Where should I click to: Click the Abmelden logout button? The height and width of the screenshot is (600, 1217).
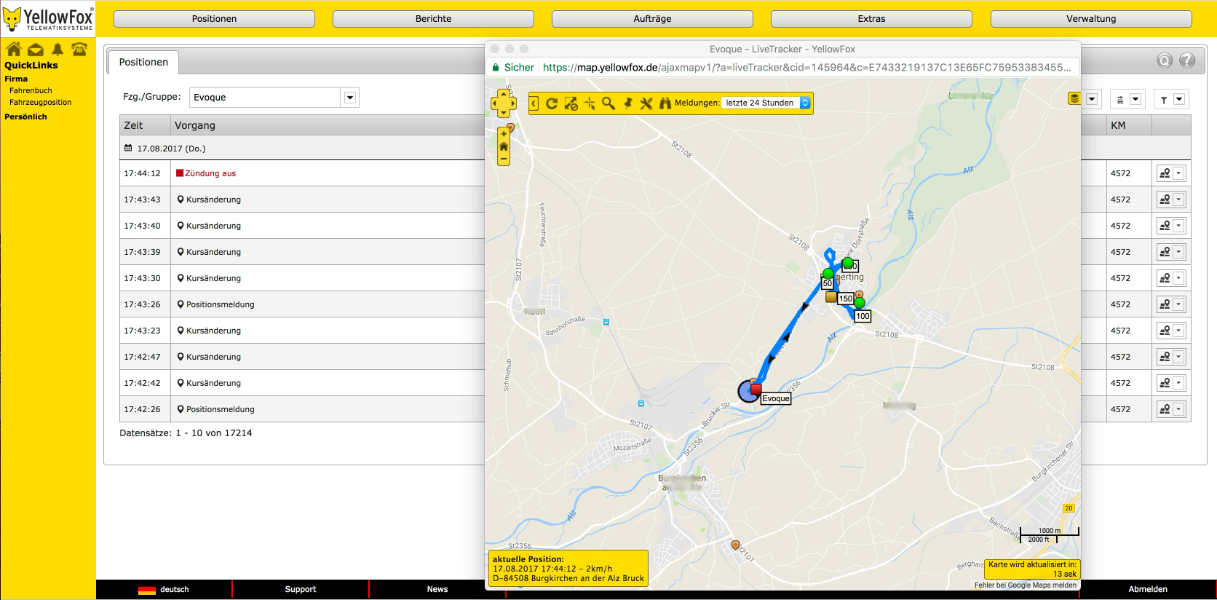pos(1148,589)
